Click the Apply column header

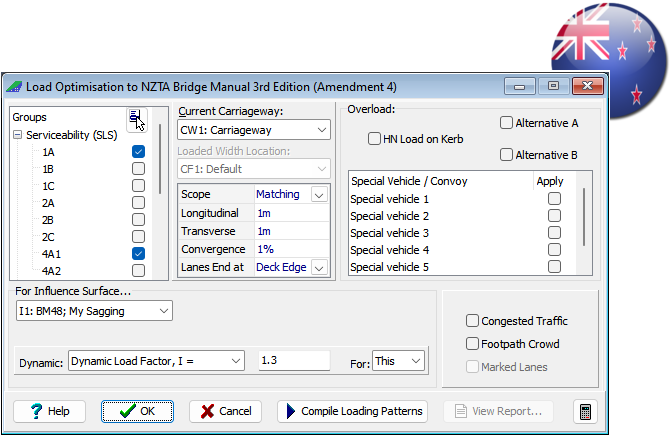coord(550,181)
